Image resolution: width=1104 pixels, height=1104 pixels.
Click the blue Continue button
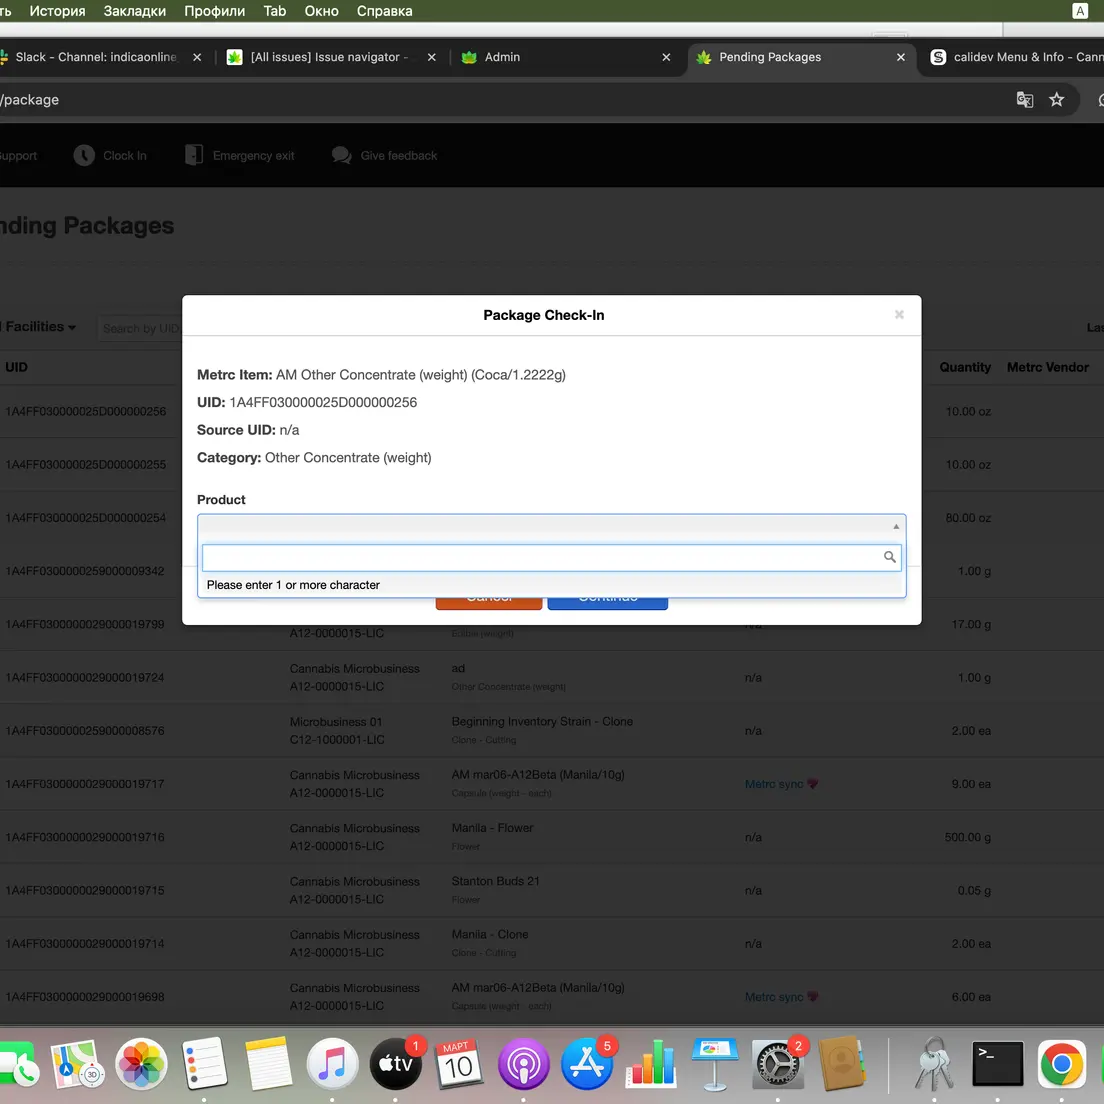(608, 603)
